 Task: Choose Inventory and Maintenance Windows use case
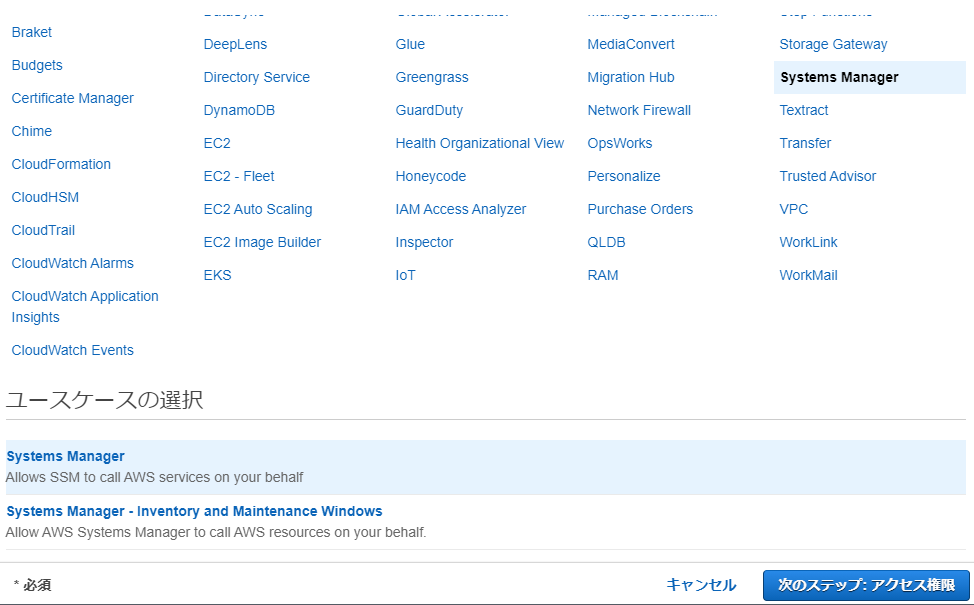click(194, 512)
